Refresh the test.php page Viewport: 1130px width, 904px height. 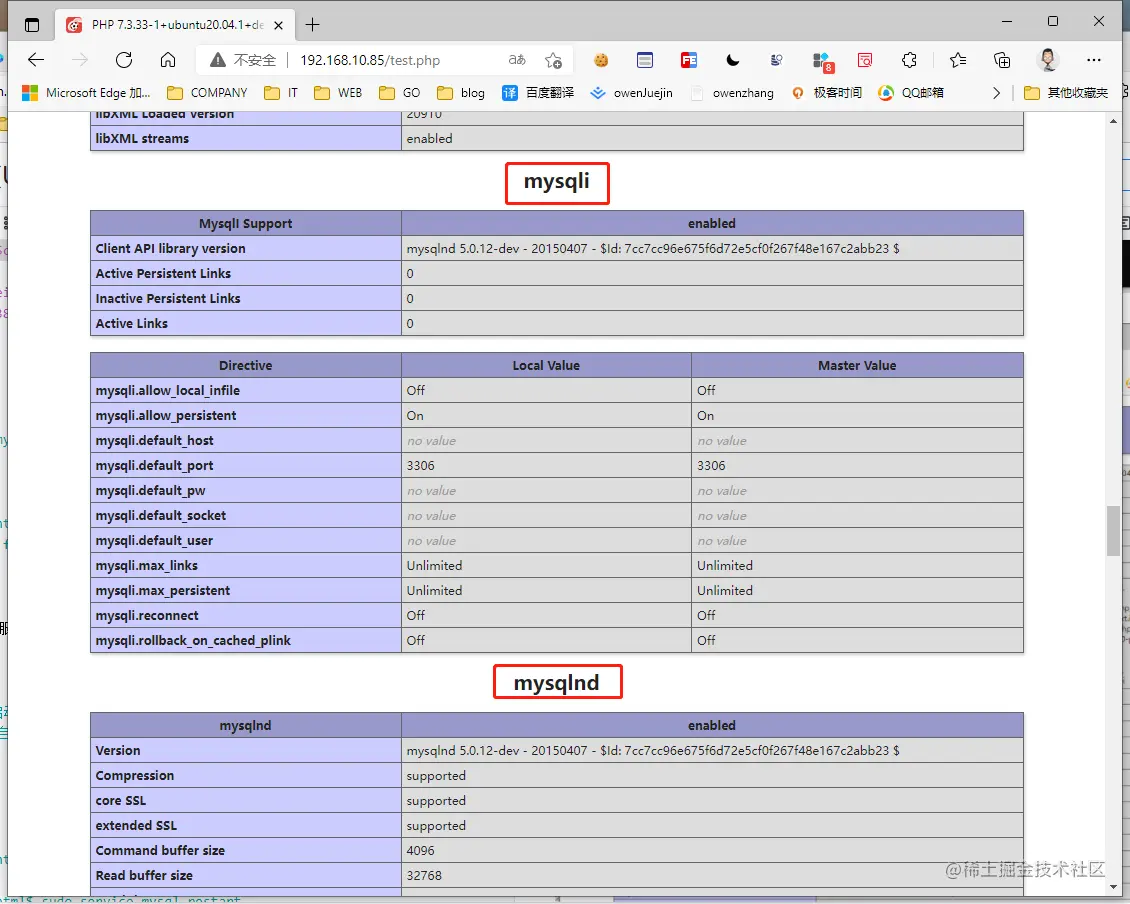pos(124,60)
